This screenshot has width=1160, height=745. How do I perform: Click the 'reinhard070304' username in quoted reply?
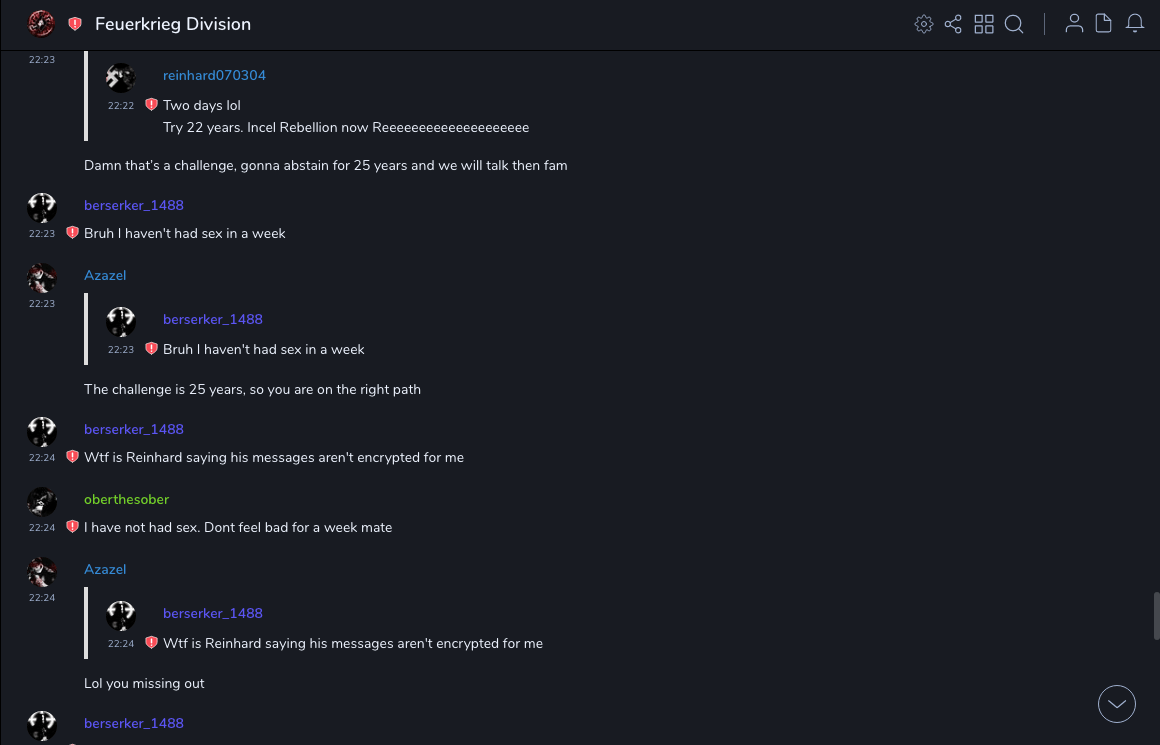point(214,75)
